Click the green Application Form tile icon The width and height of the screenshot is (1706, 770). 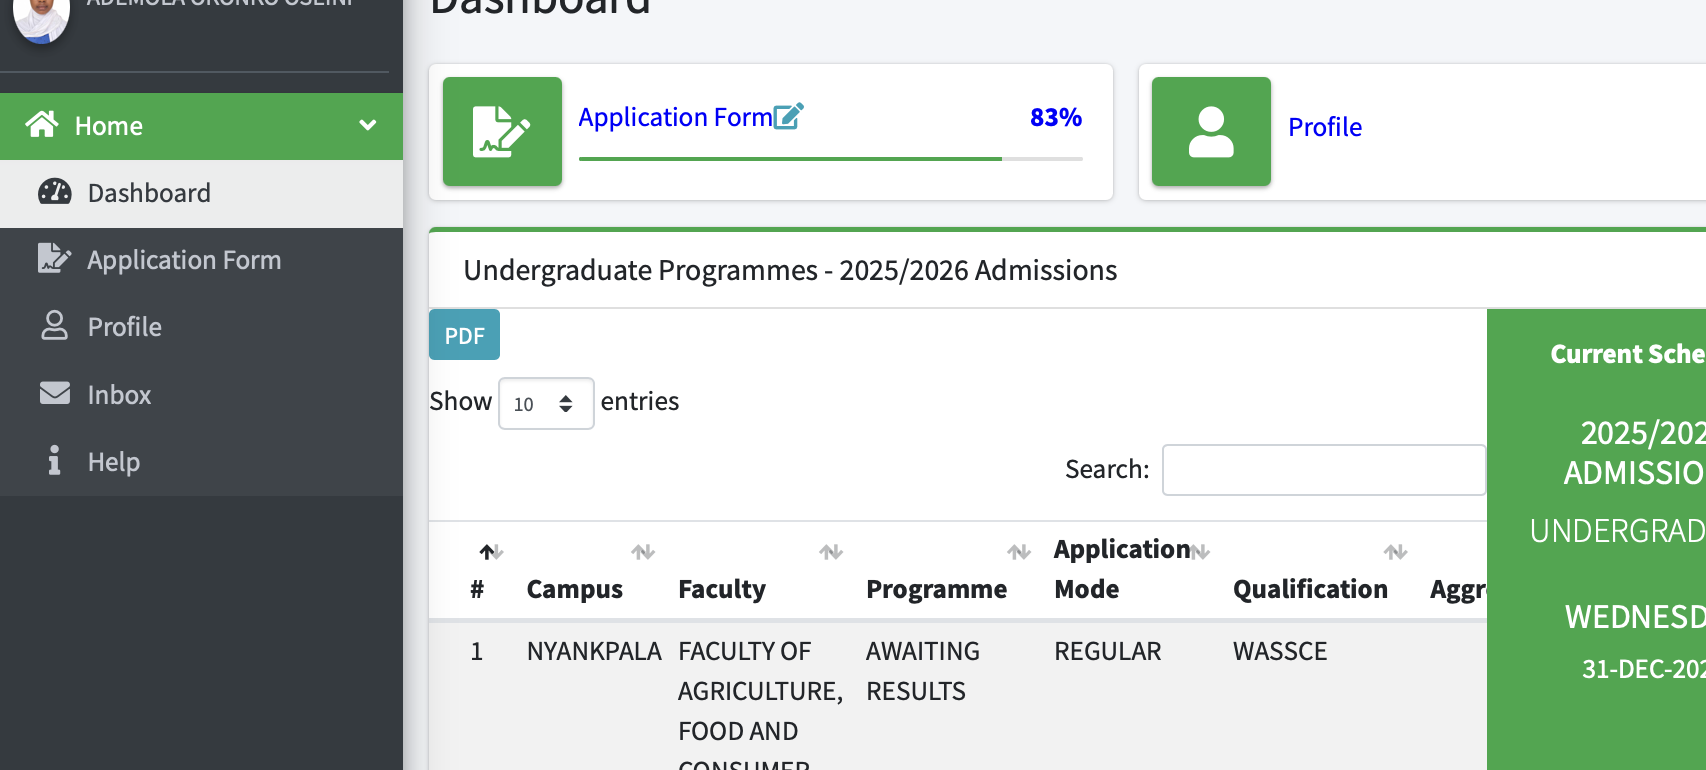pyautogui.click(x=502, y=131)
